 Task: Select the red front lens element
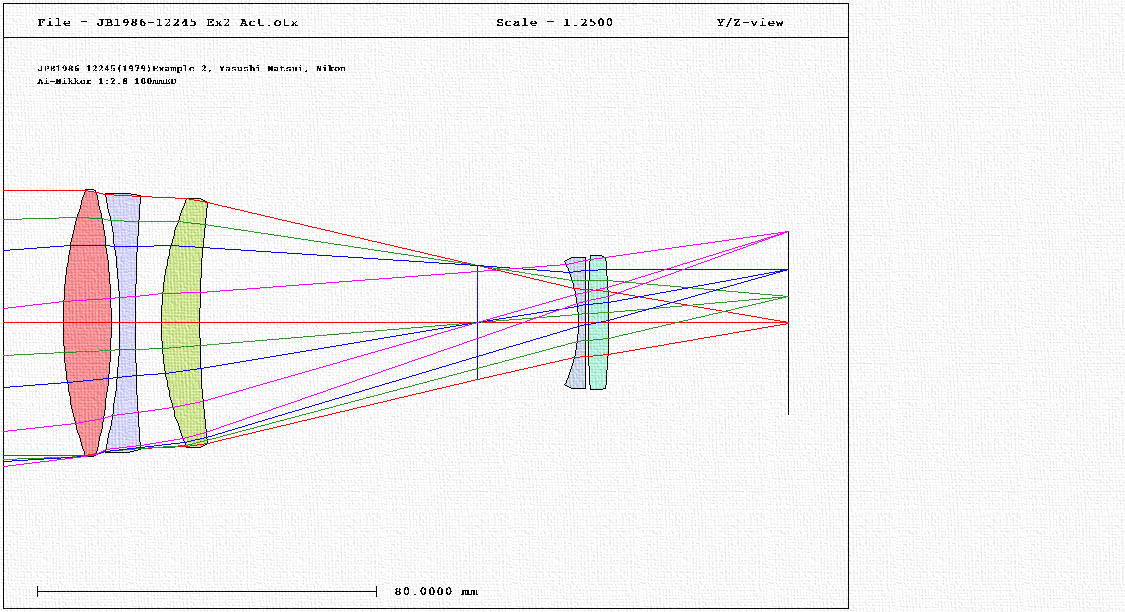pyautogui.click(x=88, y=323)
